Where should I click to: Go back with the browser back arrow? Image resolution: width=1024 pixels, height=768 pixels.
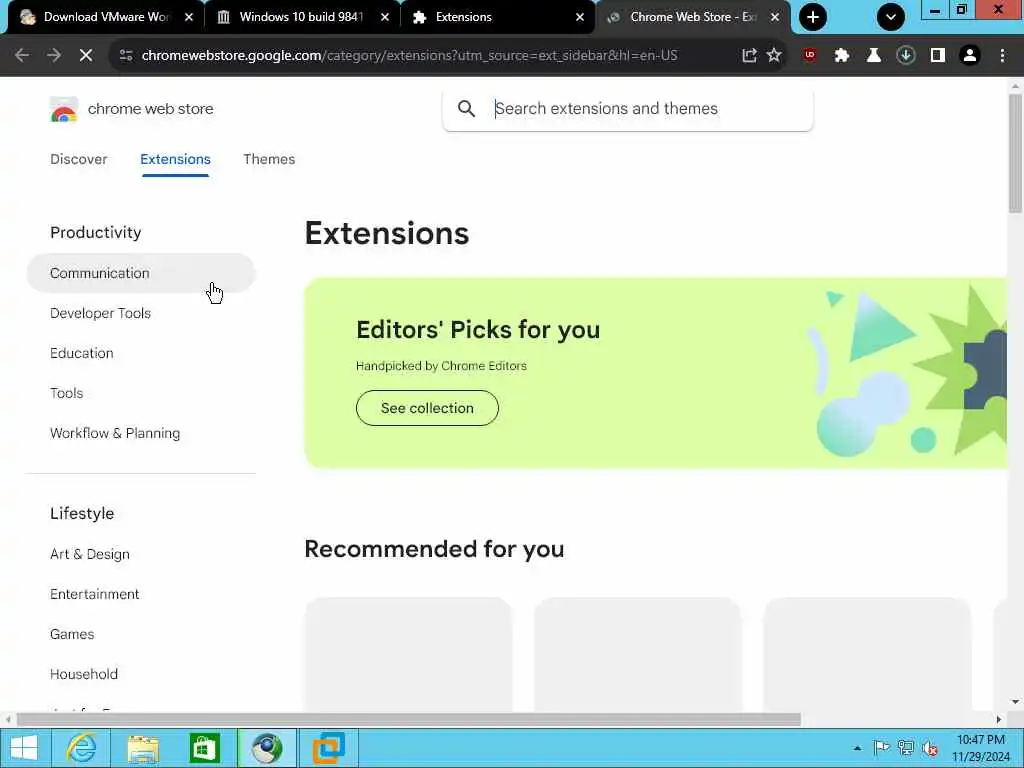tap(22, 56)
